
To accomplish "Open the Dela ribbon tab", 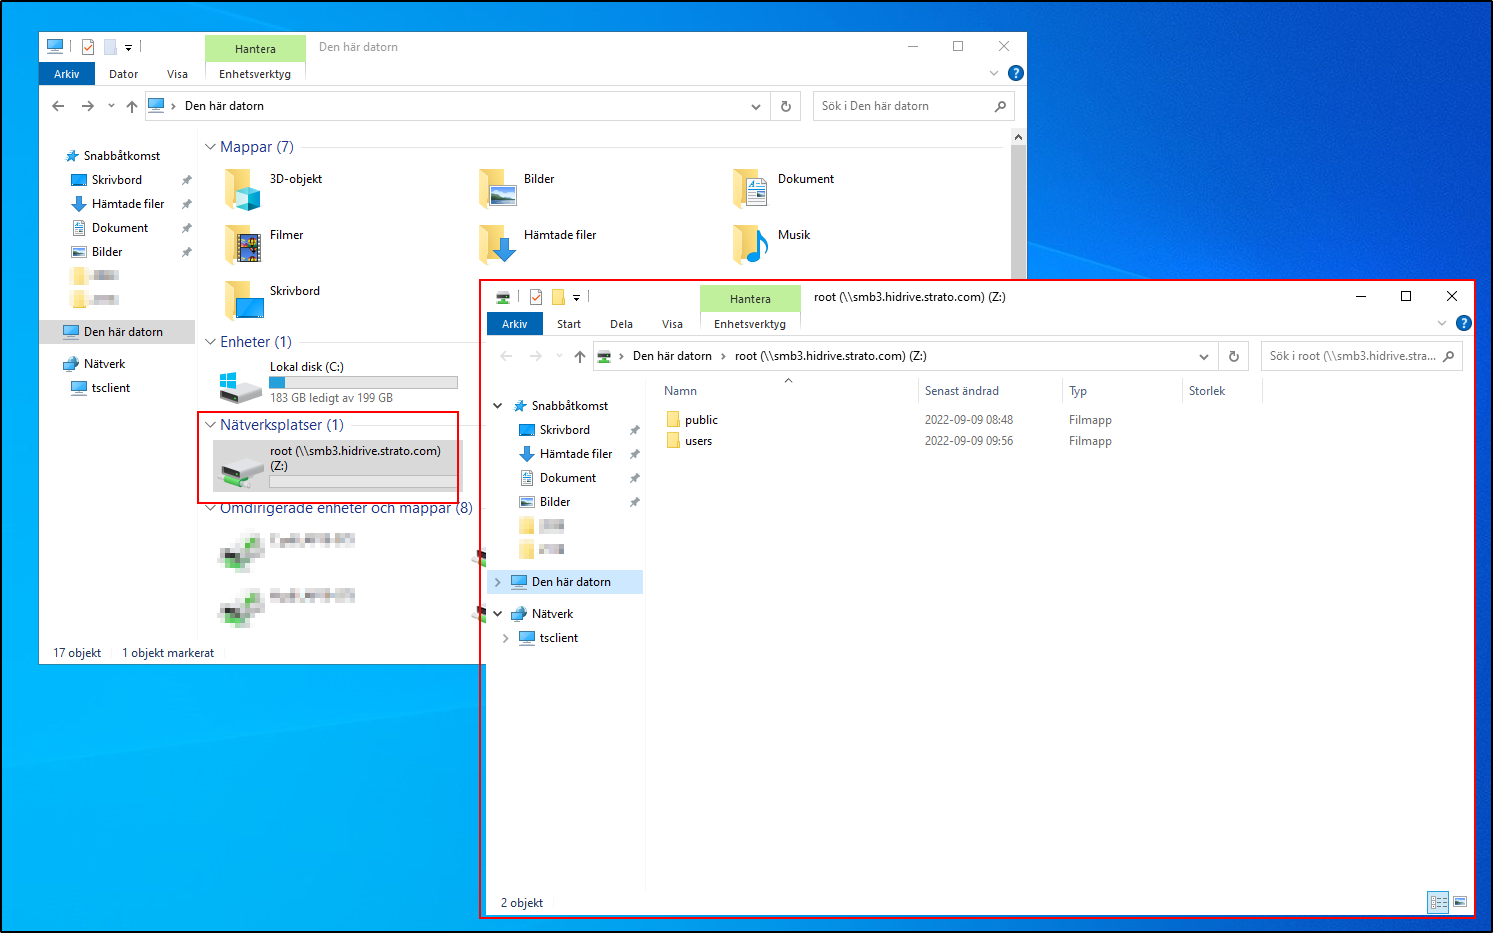I will (x=621, y=324).
